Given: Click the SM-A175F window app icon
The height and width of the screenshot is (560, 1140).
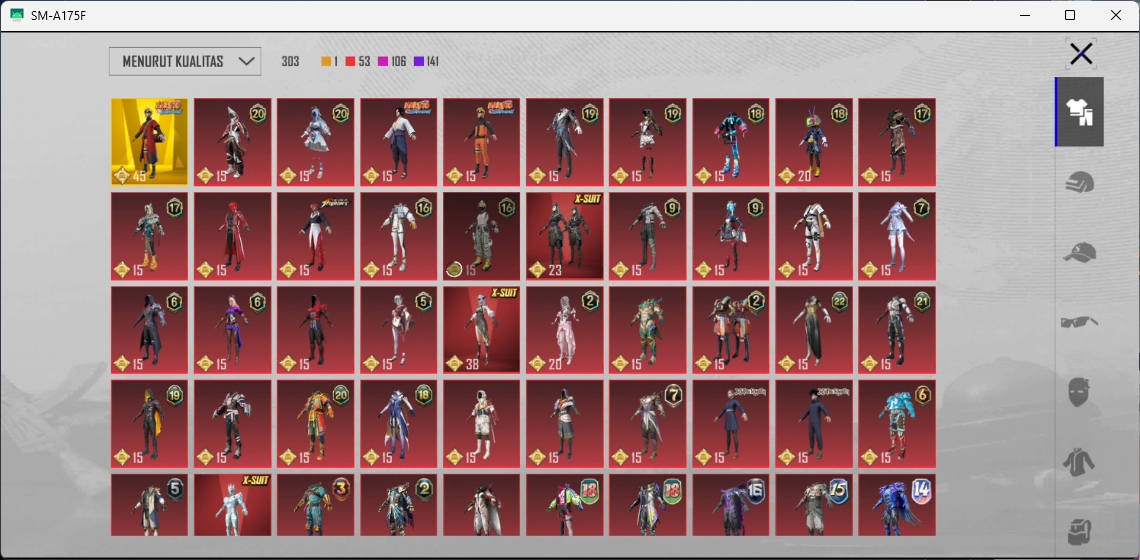Looking at the screenshot, I should coord(17,15).
